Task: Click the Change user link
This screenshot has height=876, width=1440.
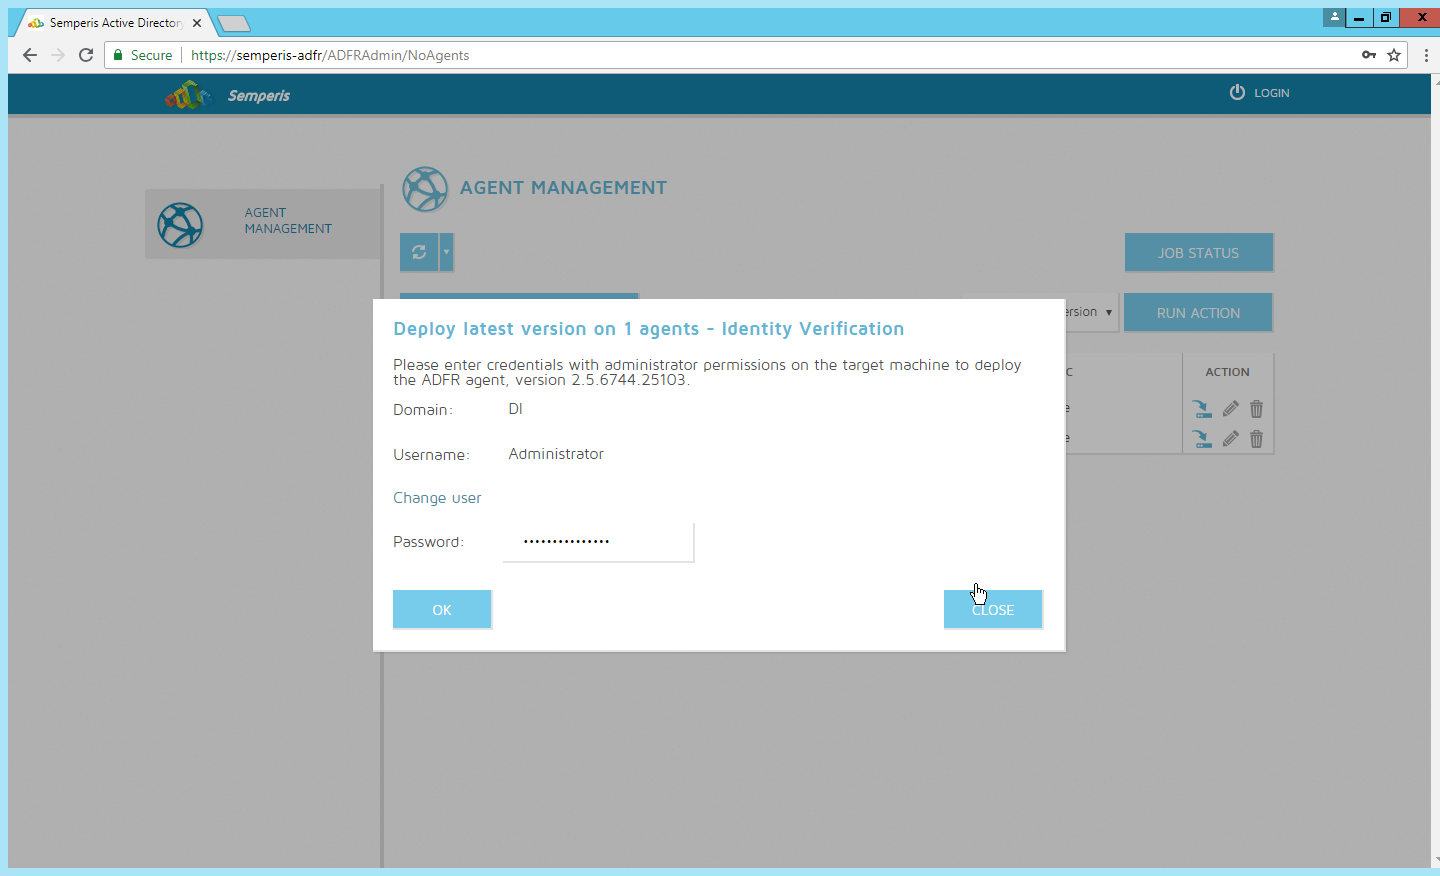Action: 437,498
